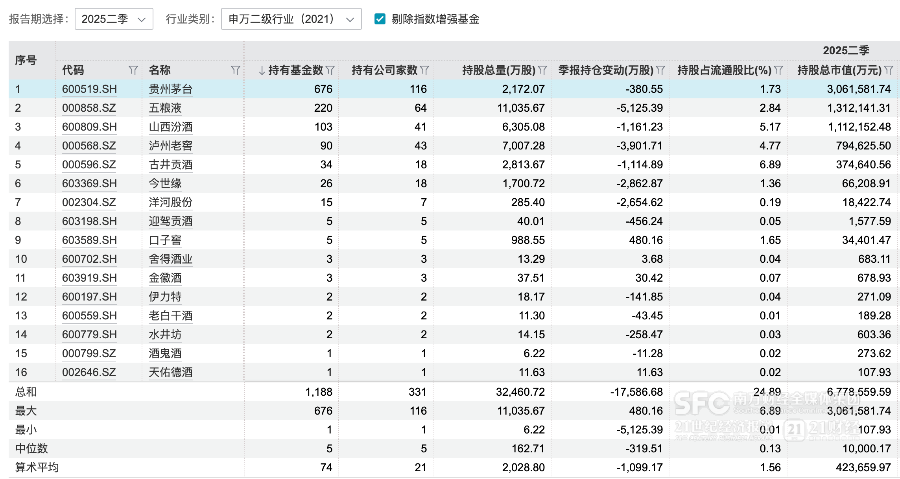Select stock name 金徽酒
Image resolution: width=900 pixels, height=479 pixels.
tap(165, 278)
